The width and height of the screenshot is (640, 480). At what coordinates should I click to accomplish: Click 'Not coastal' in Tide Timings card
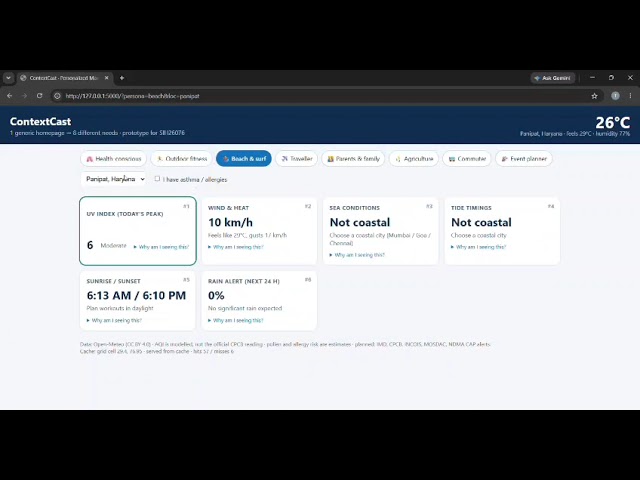tap(481, 222)
